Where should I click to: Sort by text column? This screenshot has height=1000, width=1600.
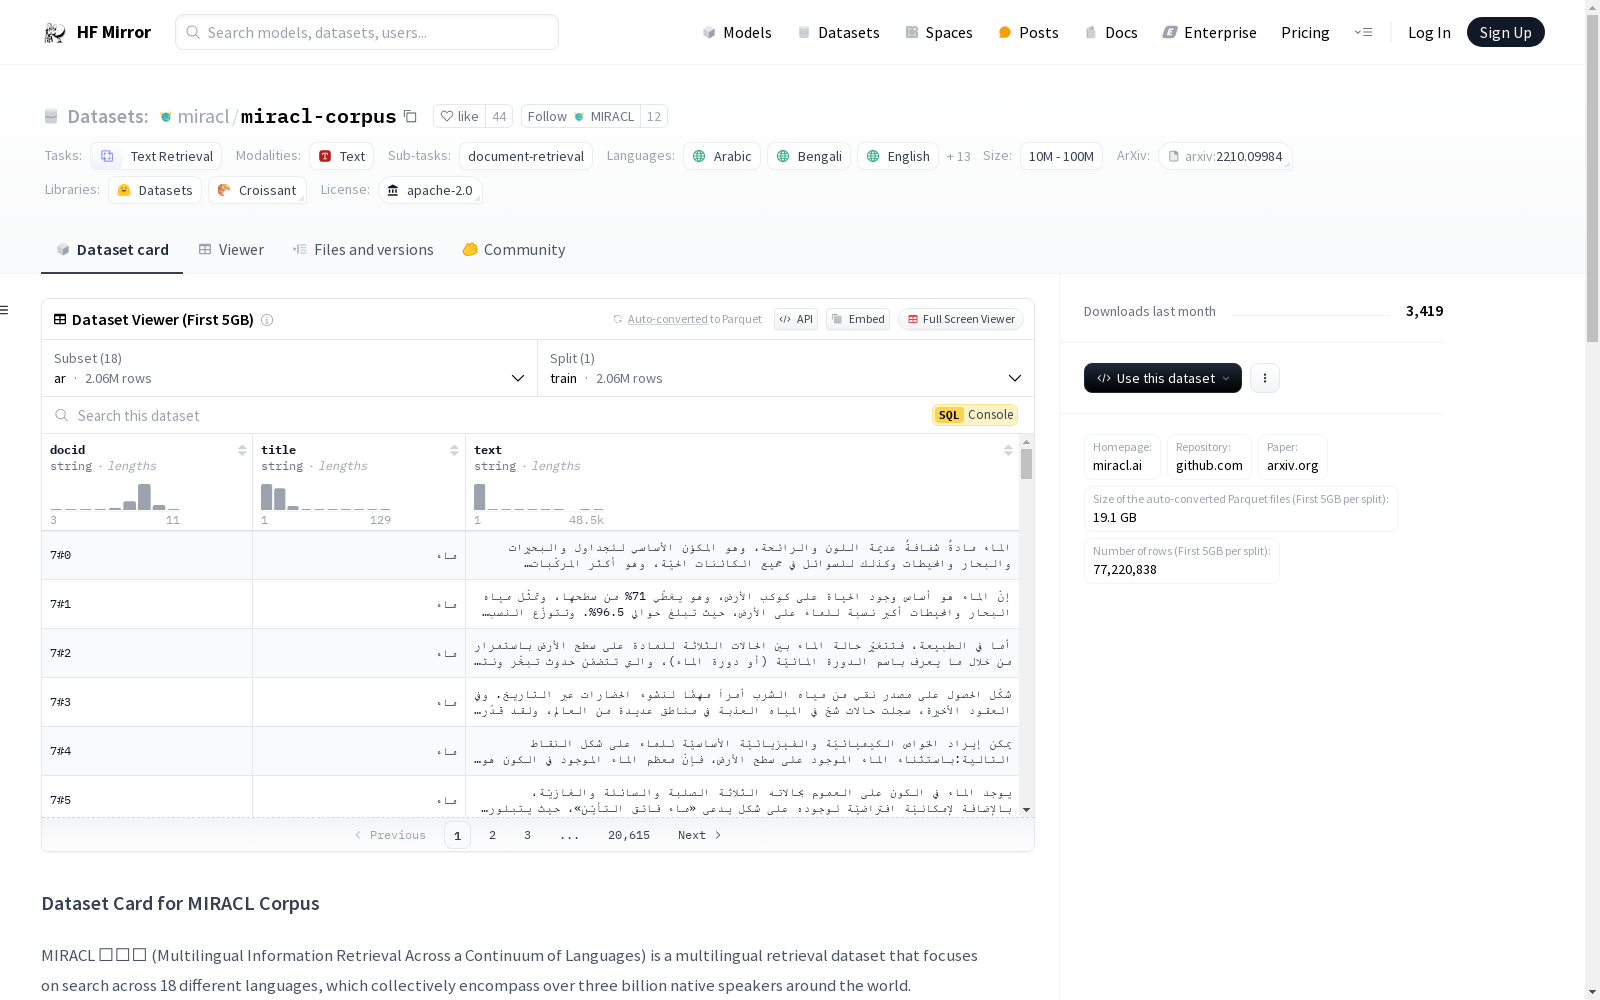1008,450
